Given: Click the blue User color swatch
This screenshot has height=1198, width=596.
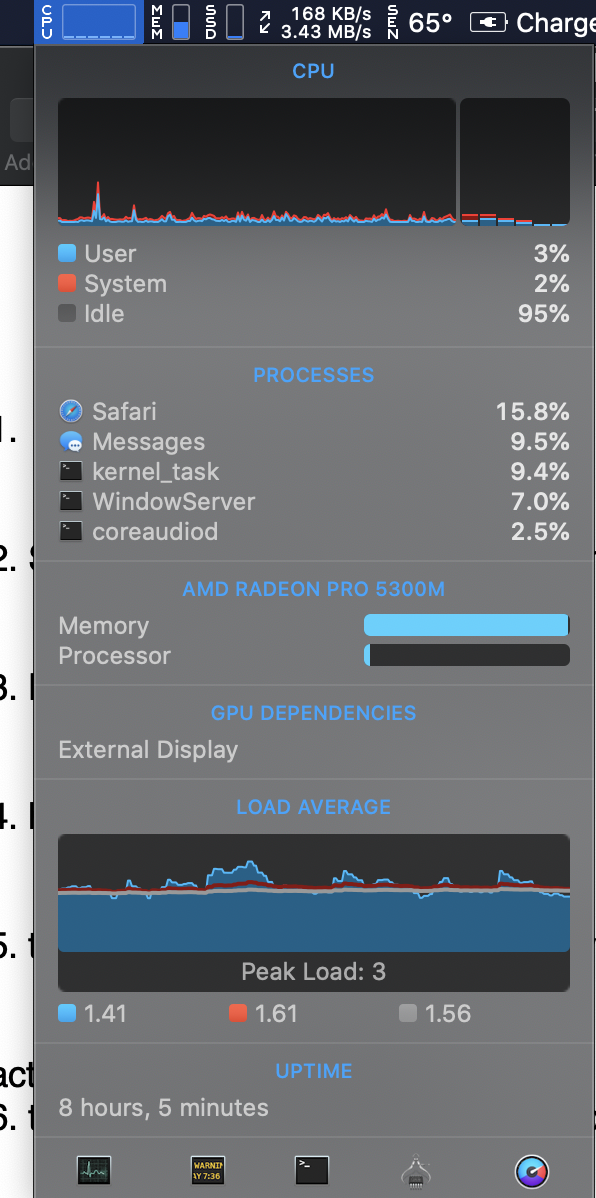Looking at the screenshot, I should click(67, 254).
